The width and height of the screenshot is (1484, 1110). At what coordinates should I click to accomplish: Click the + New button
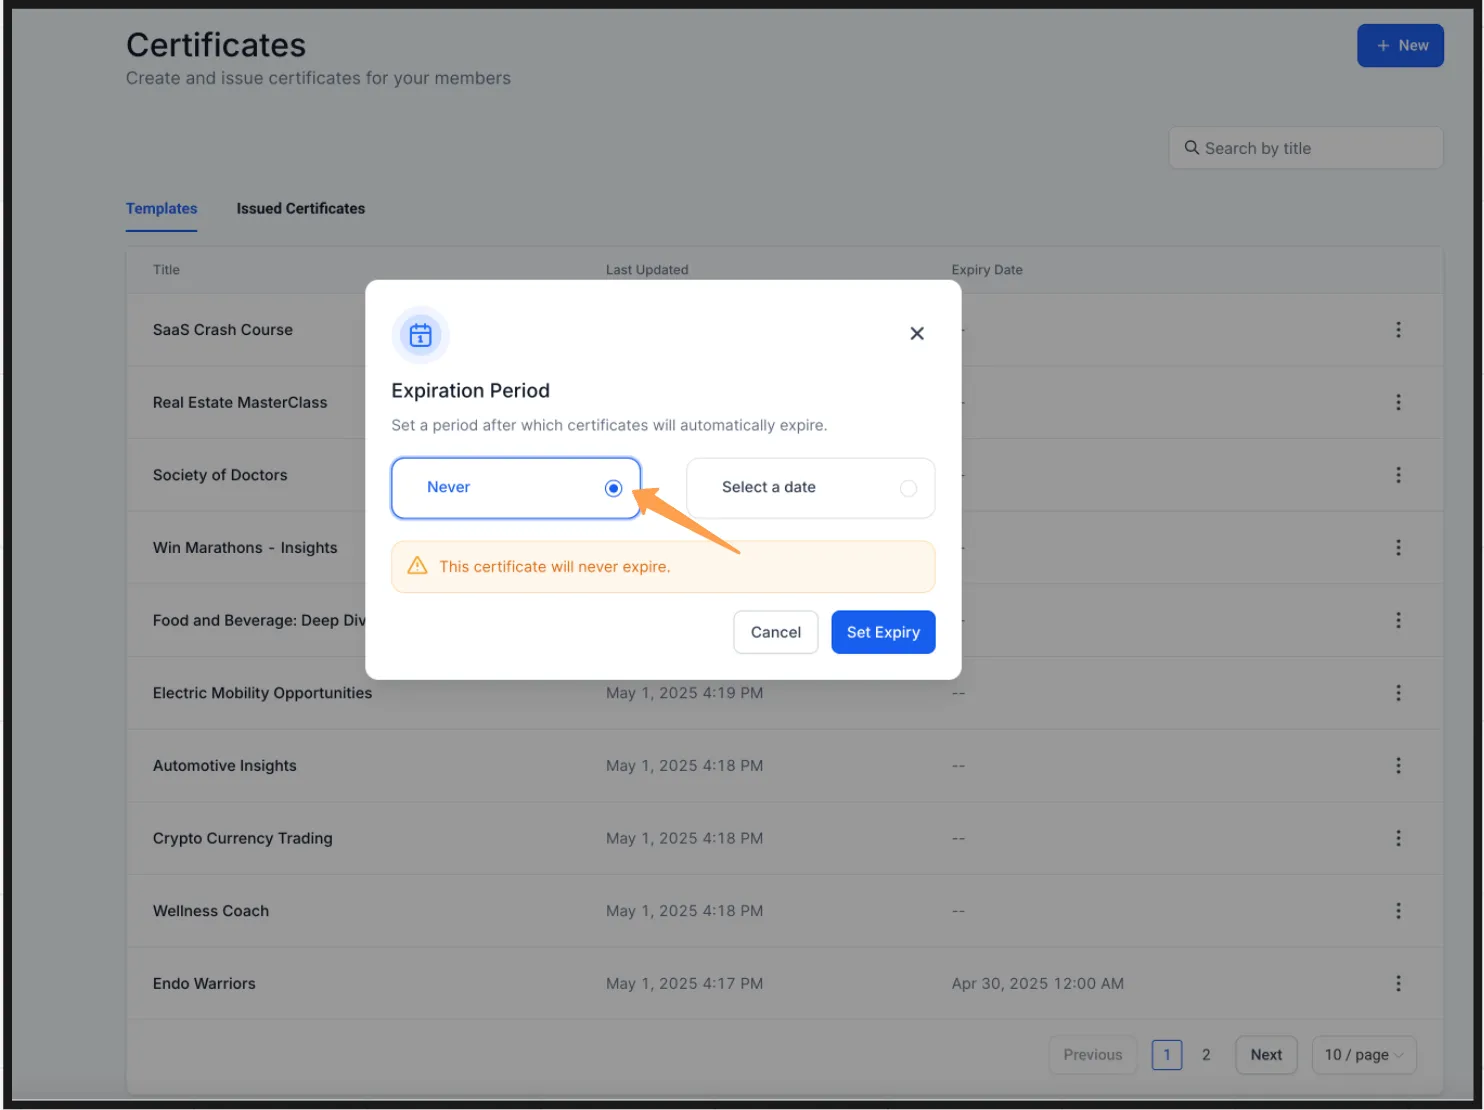(1400, 46)
